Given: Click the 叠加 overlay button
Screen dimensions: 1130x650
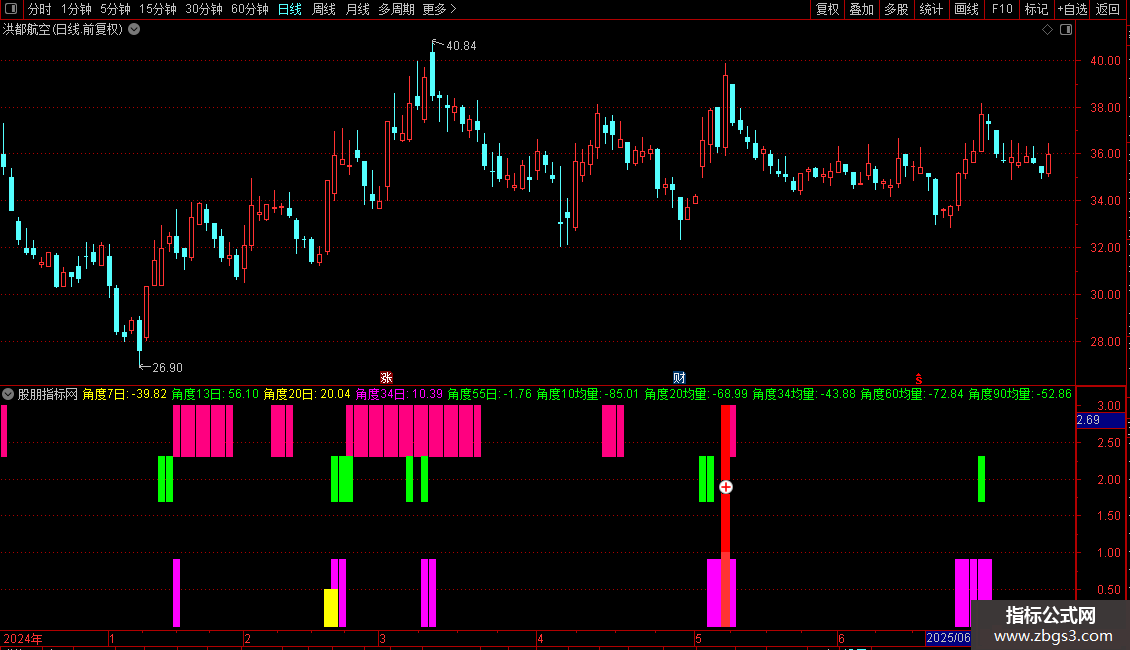Looking at the screenshot, I should (862, 9).
